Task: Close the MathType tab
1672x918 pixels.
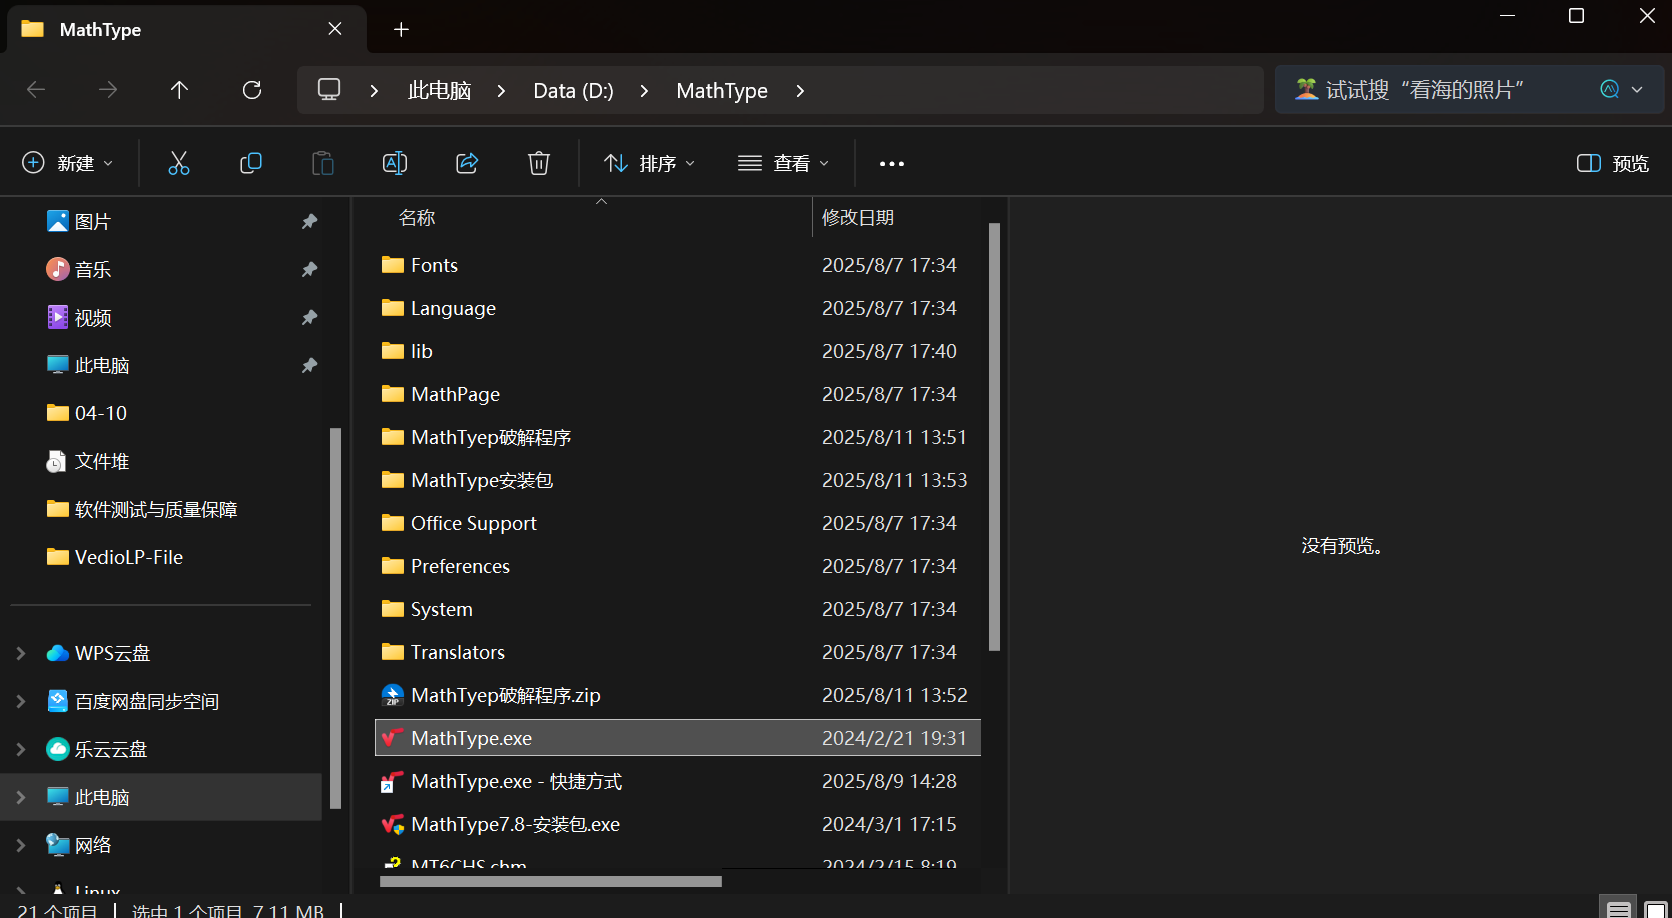Action: pos(335,29)
